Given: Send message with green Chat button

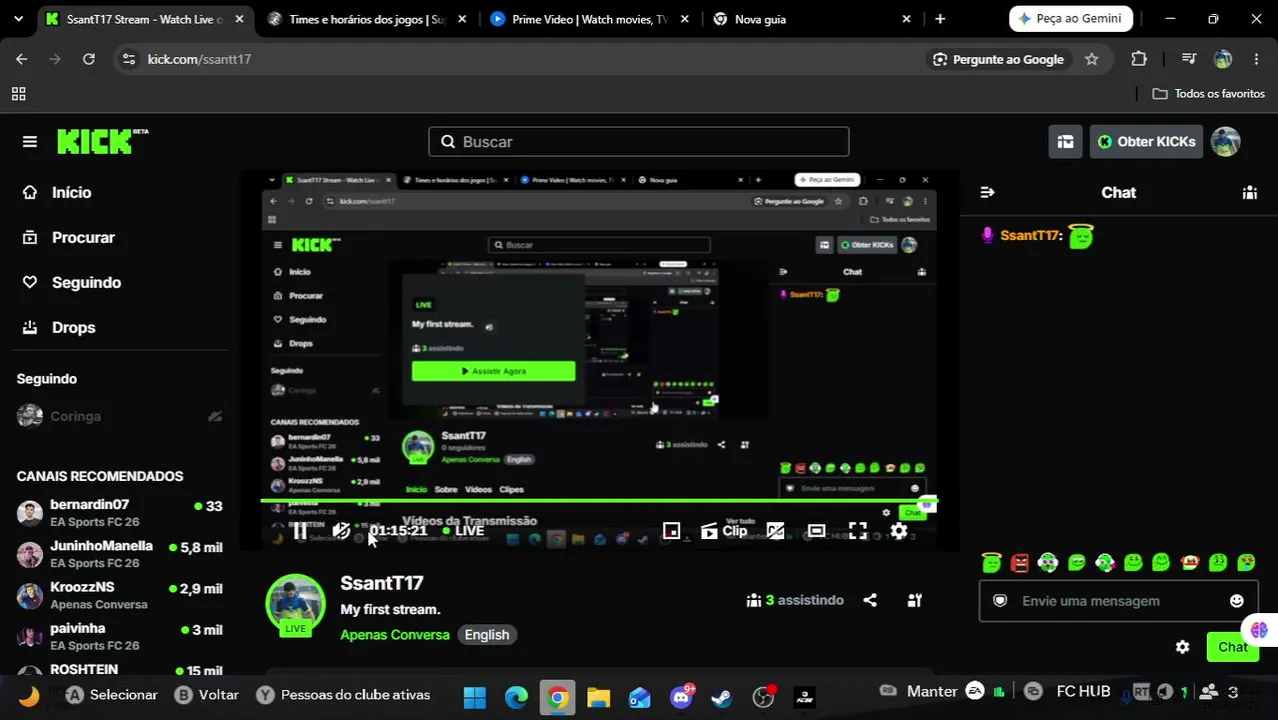Looking at the screenshot, I should click(1232, 647).
